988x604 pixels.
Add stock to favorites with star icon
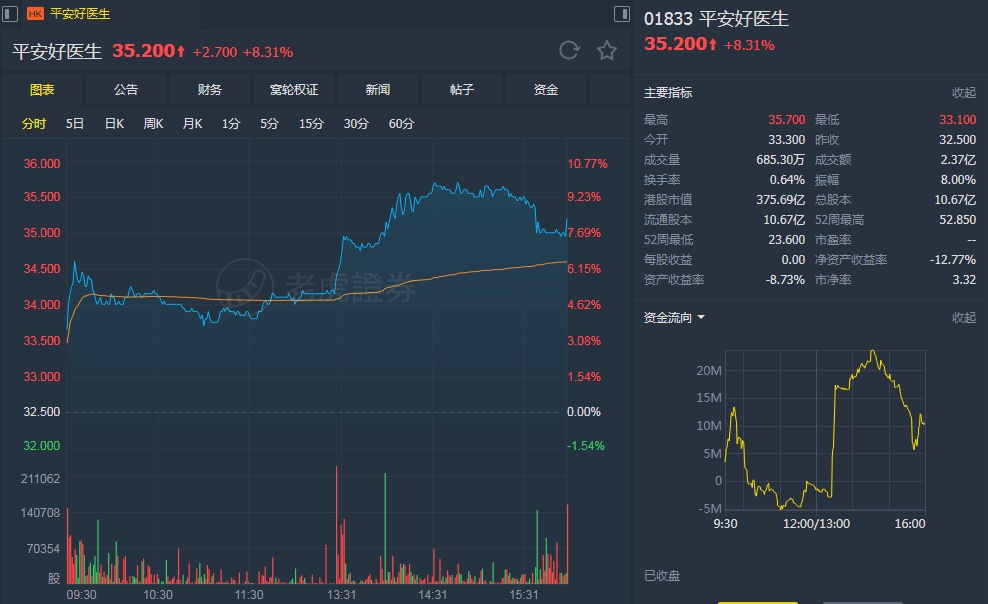(x=607, y=50)
